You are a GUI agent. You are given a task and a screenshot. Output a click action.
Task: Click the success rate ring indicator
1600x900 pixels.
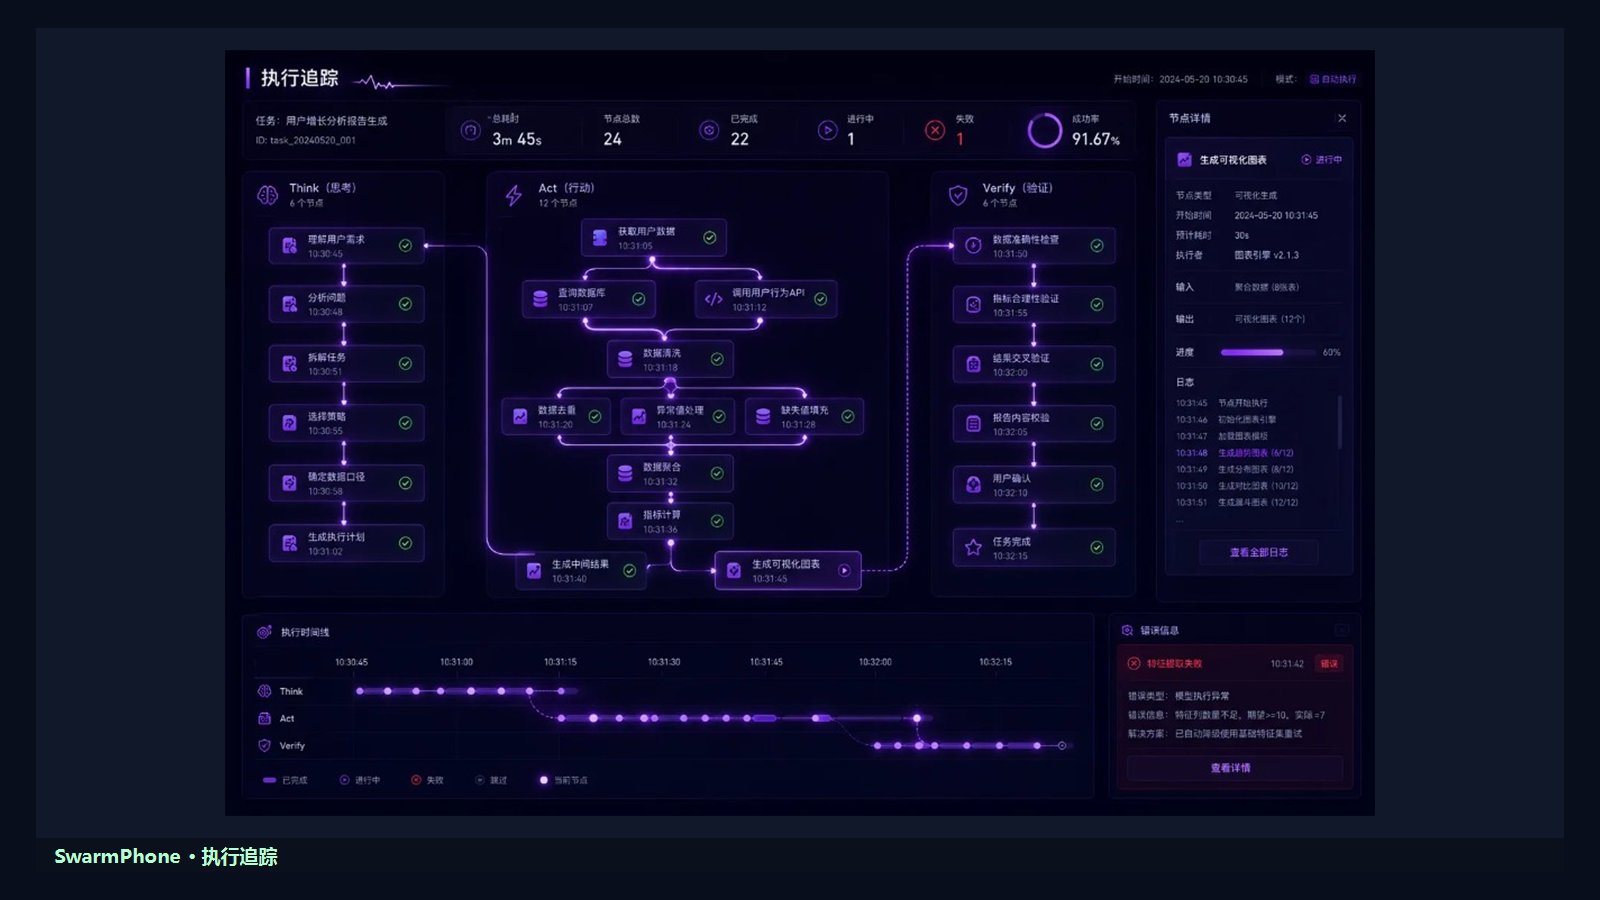1045,130
